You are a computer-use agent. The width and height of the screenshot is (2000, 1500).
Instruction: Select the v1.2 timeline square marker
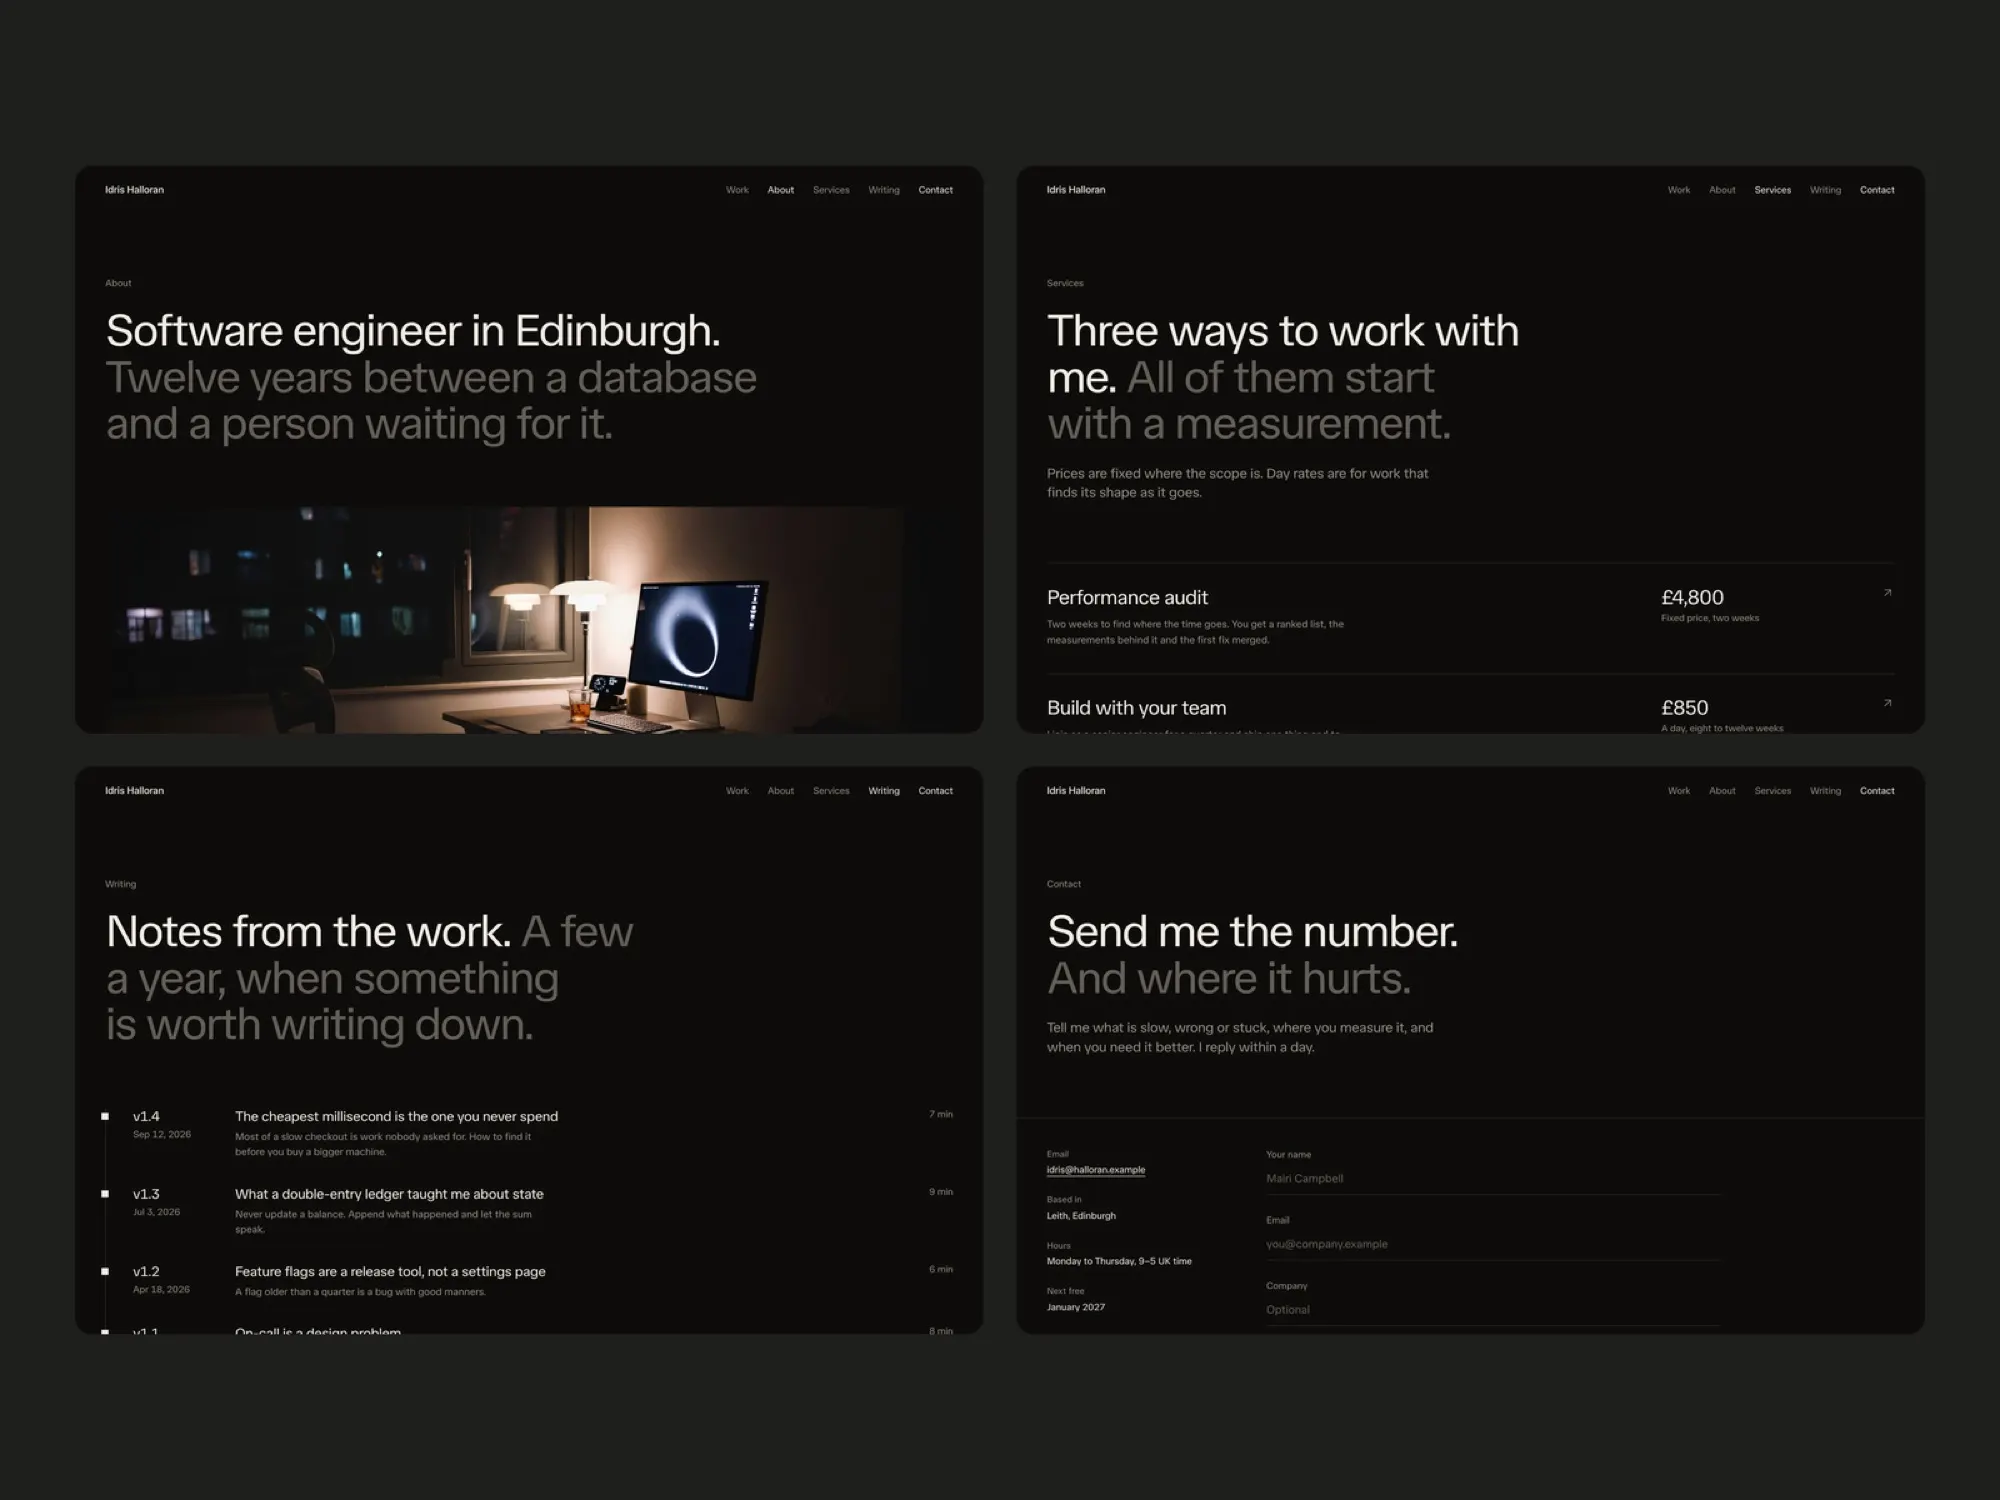point(105,1271)
